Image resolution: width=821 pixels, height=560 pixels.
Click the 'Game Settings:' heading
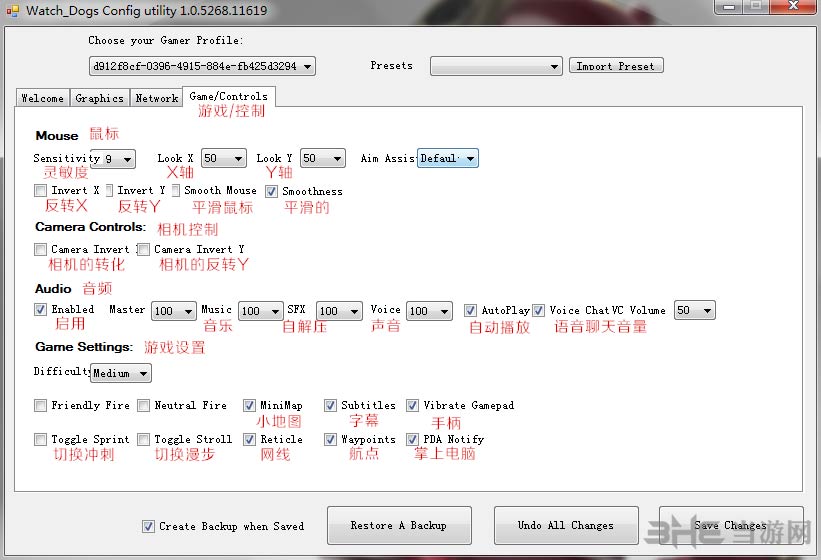tap(84, 347)
